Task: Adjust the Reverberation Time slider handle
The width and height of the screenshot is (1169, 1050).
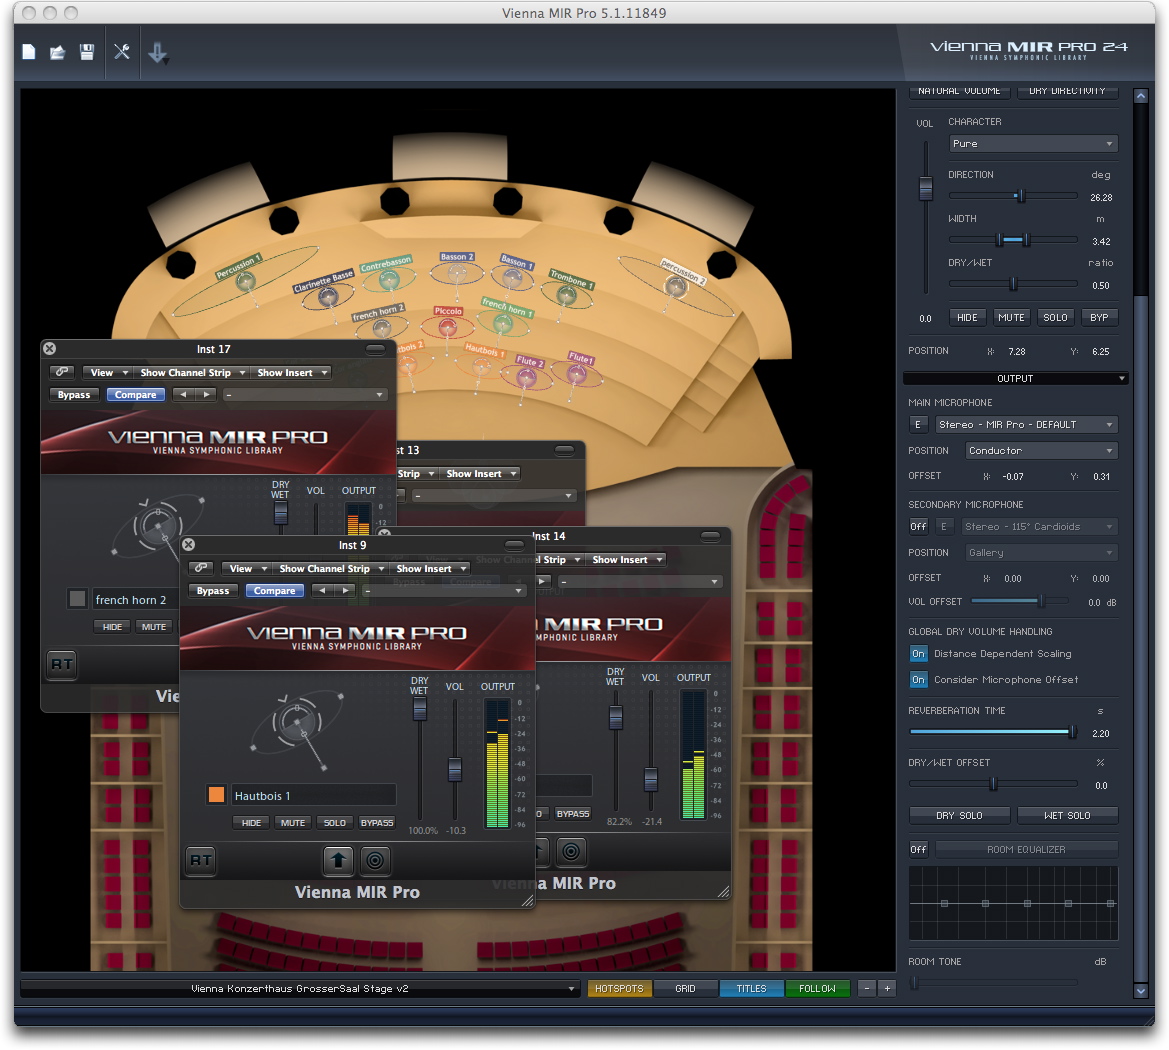Action: point(1073,732)
